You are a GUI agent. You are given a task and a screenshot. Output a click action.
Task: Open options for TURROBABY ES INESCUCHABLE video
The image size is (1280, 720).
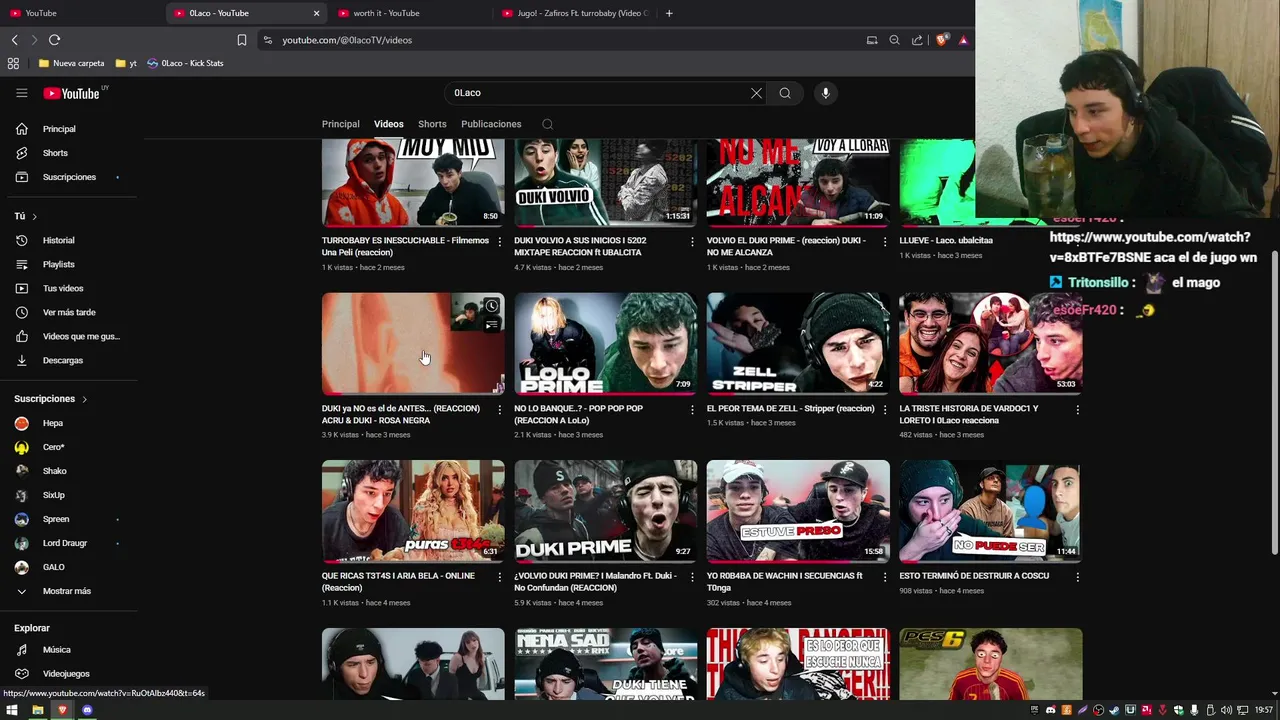coord(500,241)
